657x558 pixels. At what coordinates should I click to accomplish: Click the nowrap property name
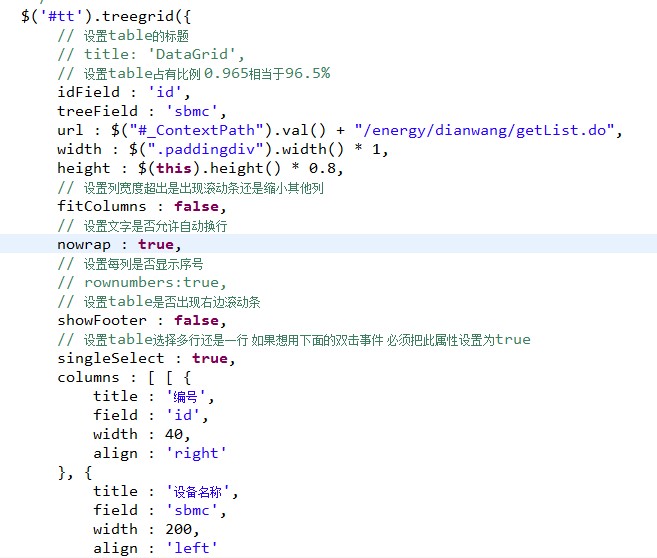[x=84, y=245]
